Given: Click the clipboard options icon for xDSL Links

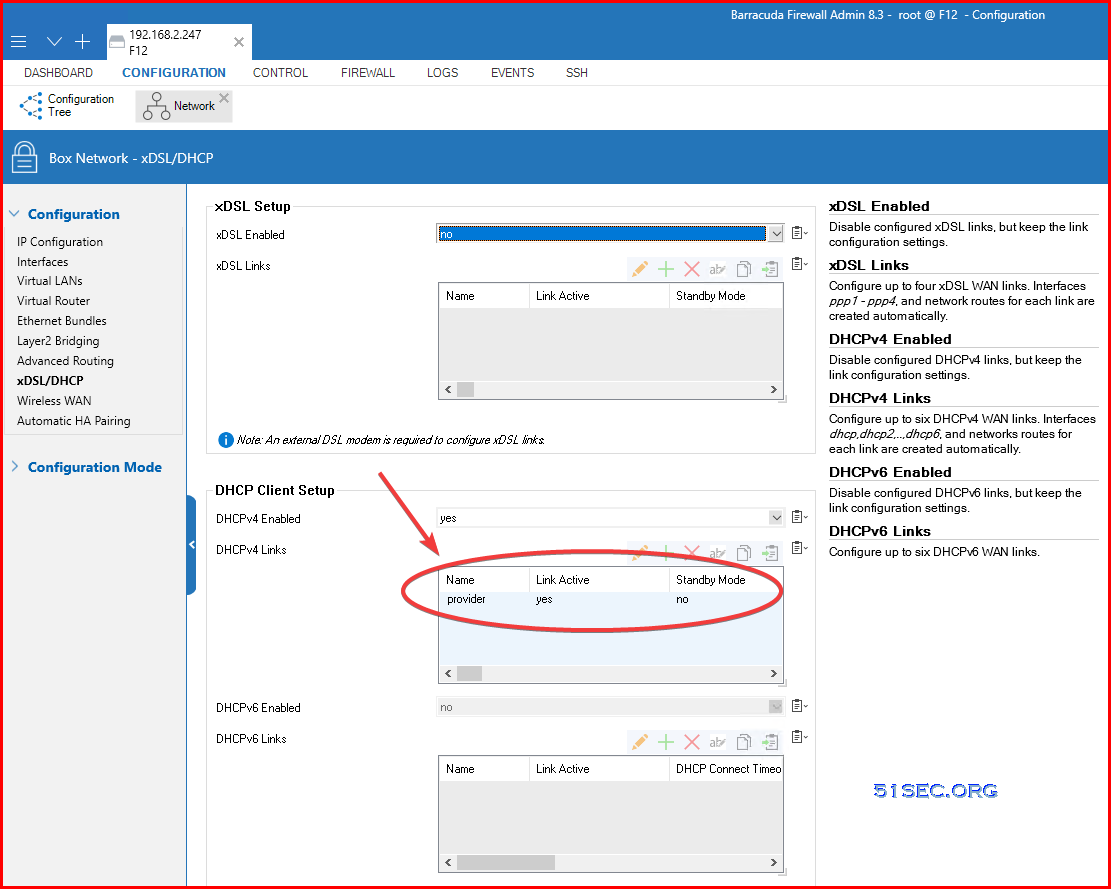Looking at the screenshot, I should point(799,264).
